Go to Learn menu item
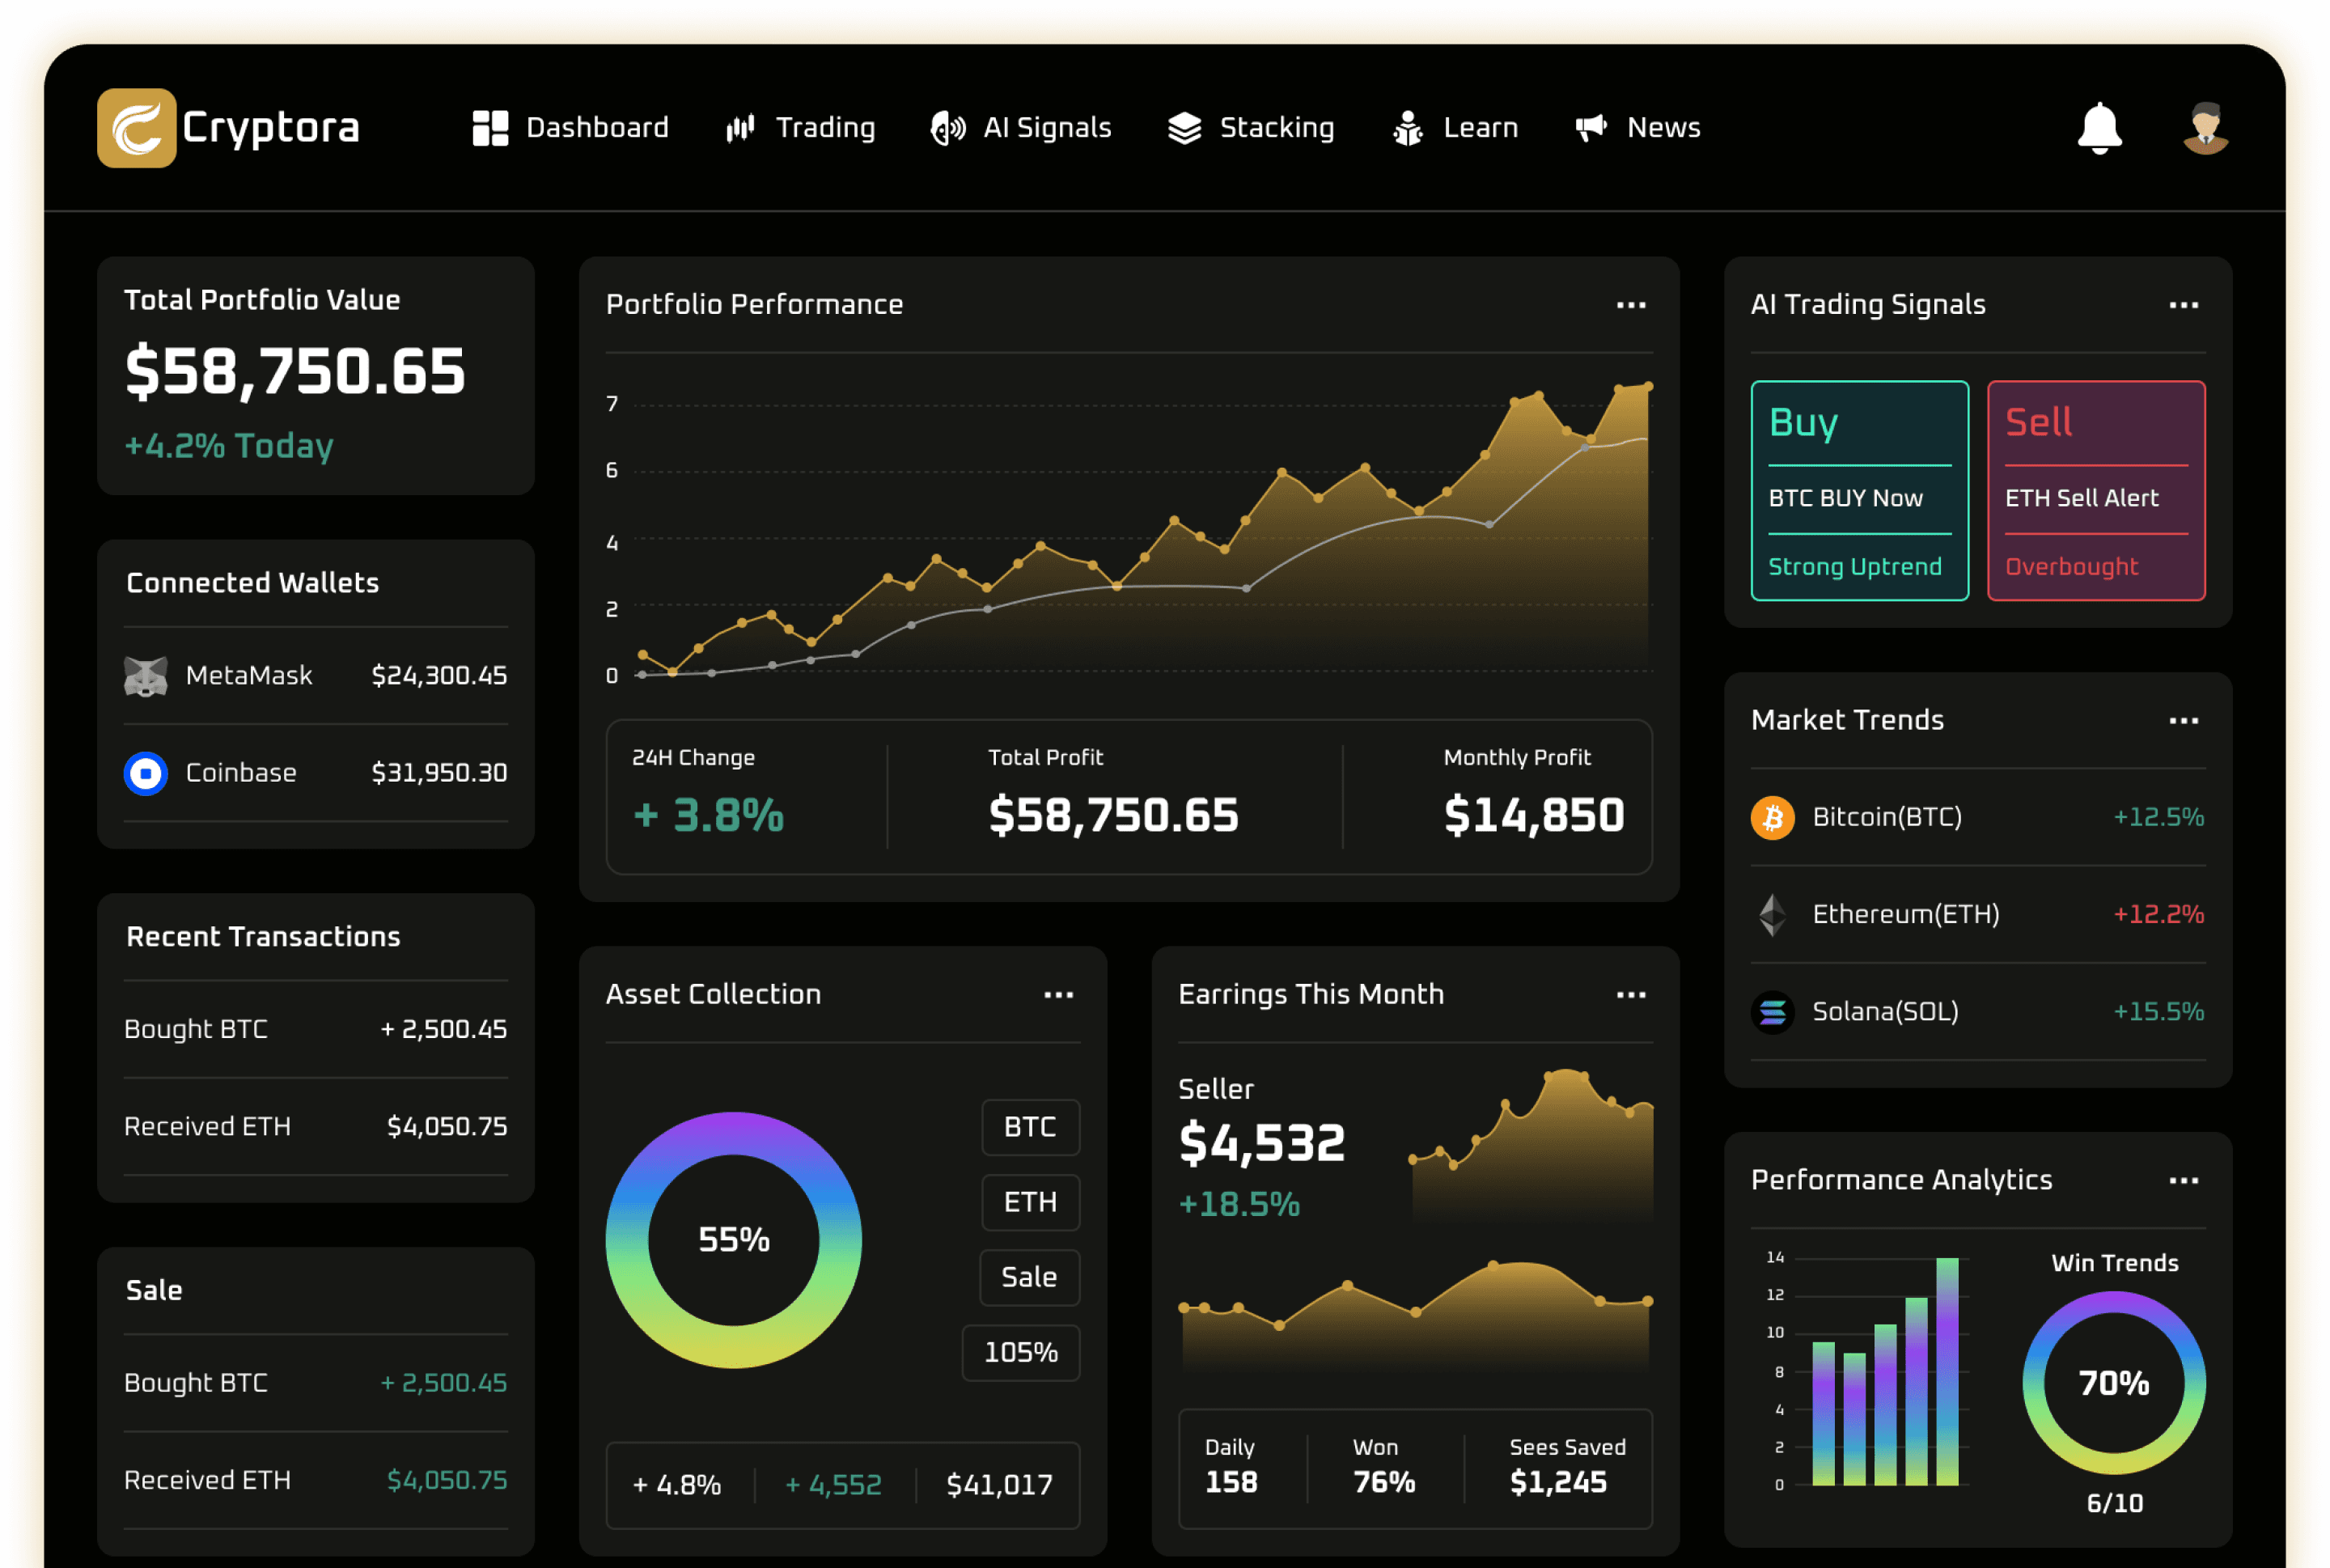Viewport: 2330px width, 1568px height. click(x=1455, y=128)
